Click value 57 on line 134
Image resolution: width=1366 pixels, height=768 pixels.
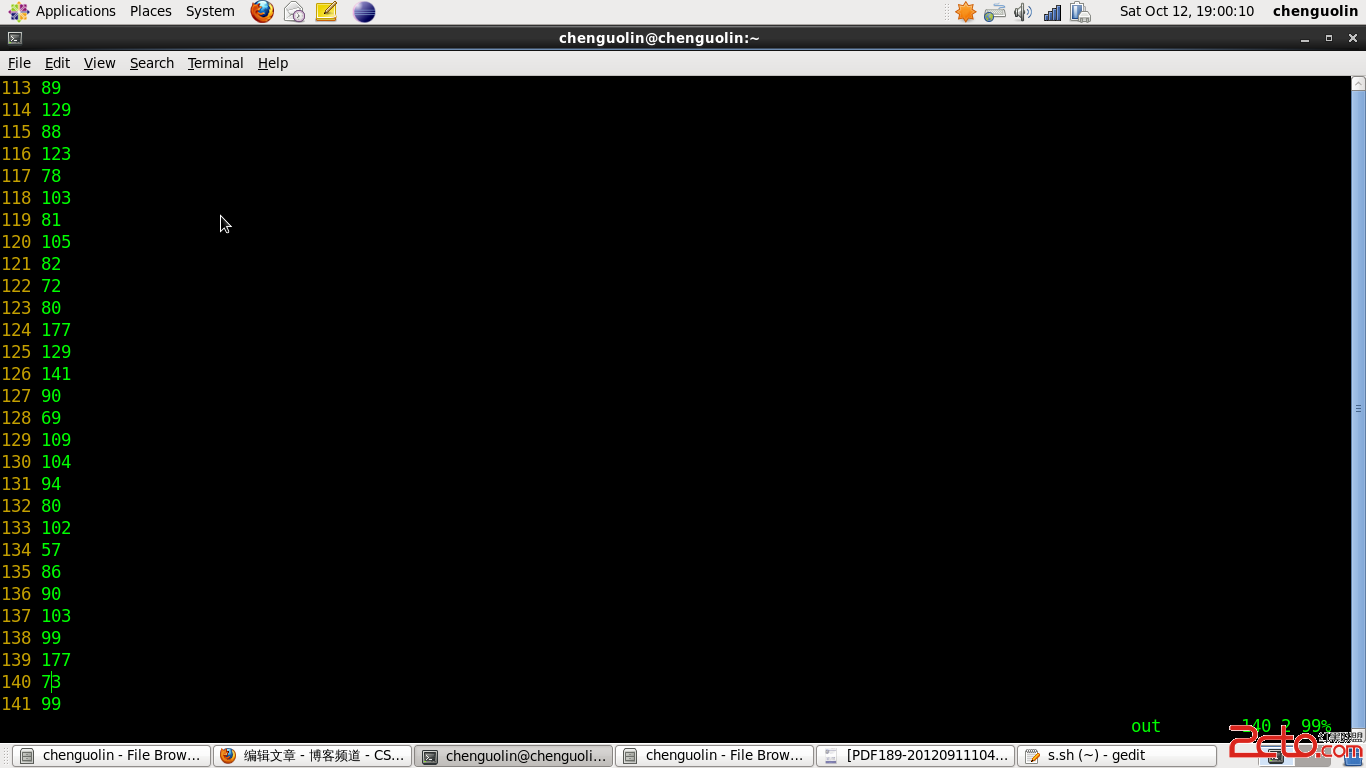51,550
